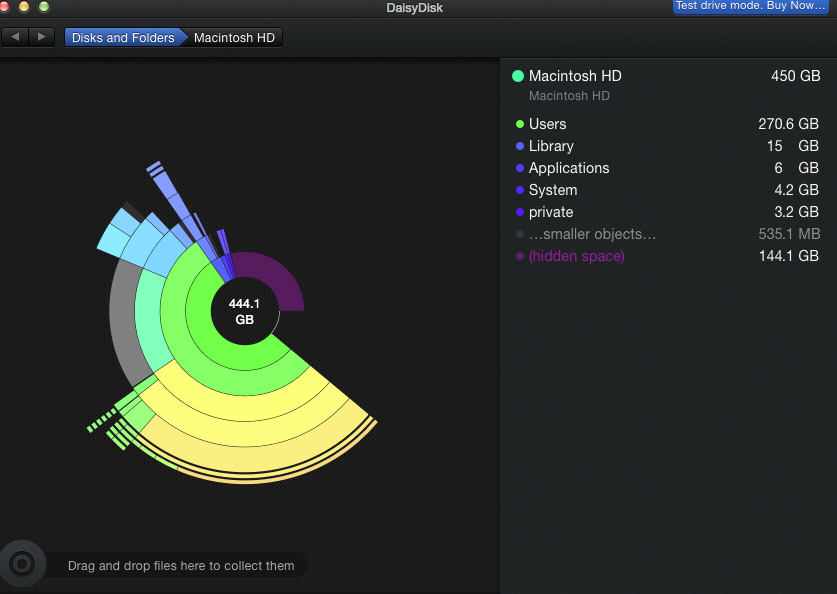Viewport: 837px width, 594px height.
Task: Open the Disks and Folders breadcrumb
Action: point(123,37)
